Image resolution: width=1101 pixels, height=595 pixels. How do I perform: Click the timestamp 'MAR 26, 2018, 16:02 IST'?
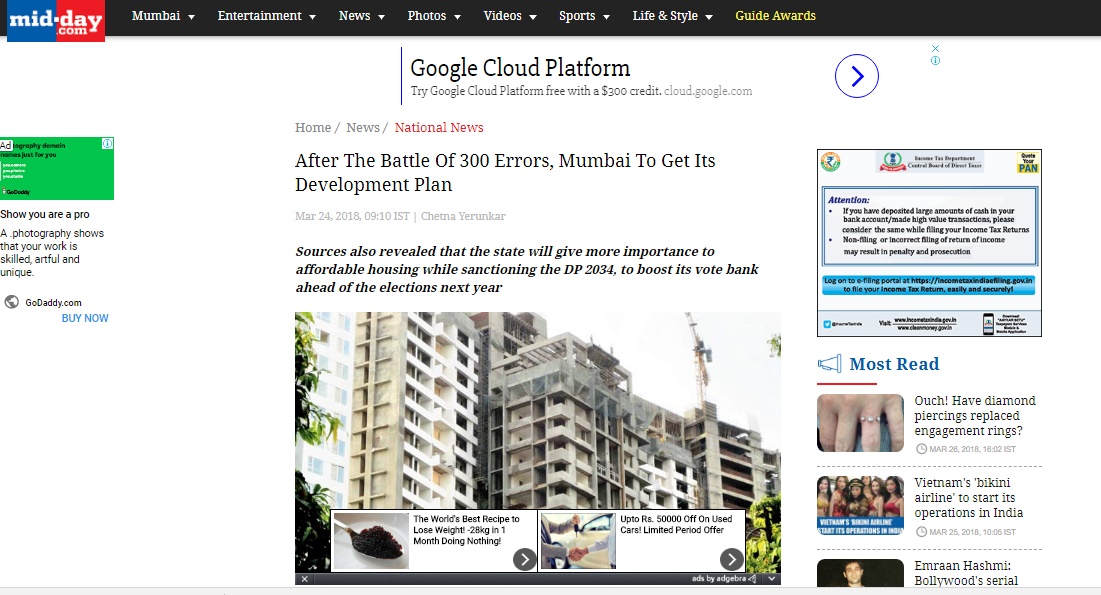pyautogui.click(x=973, y=449)
